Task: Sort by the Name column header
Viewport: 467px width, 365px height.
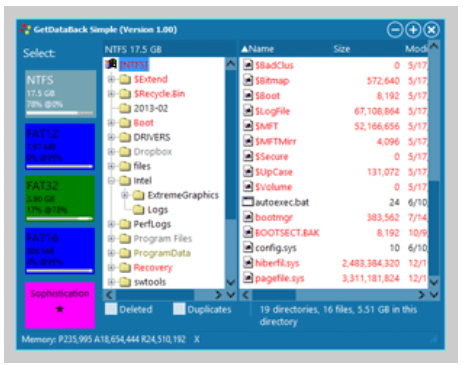Action: point(257,49)
